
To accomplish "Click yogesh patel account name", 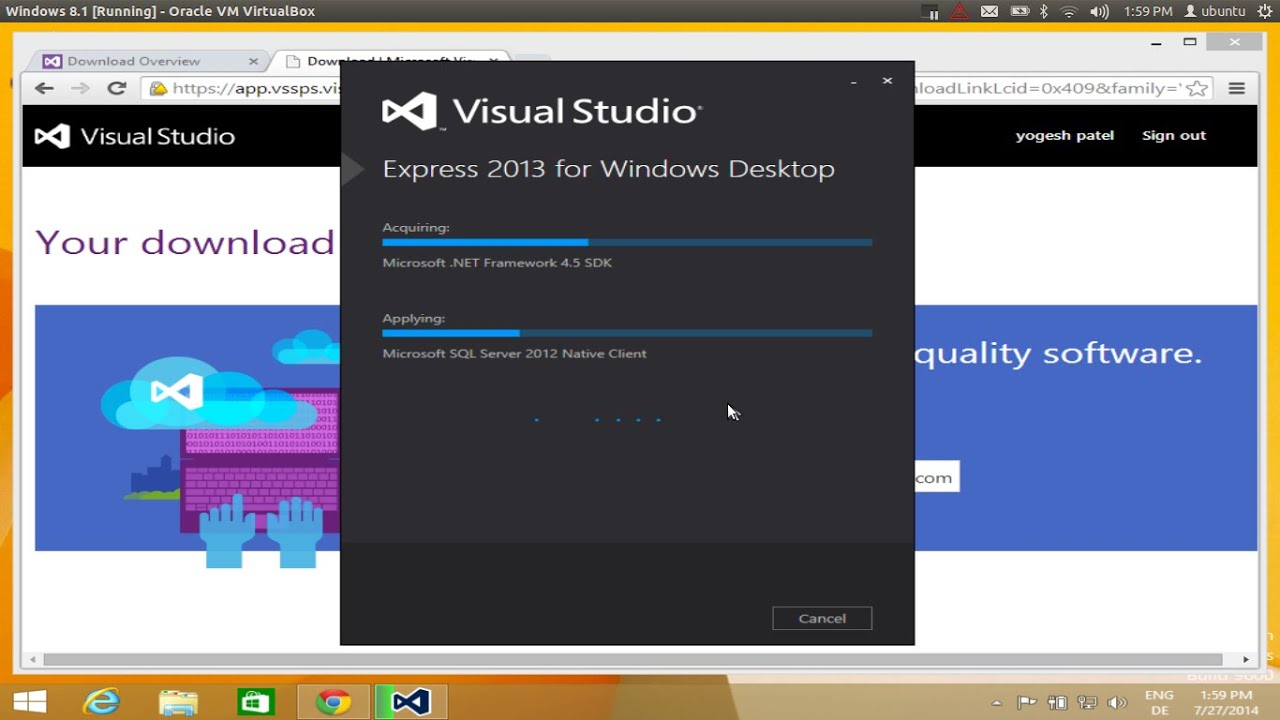I will tap(1064, 135).
